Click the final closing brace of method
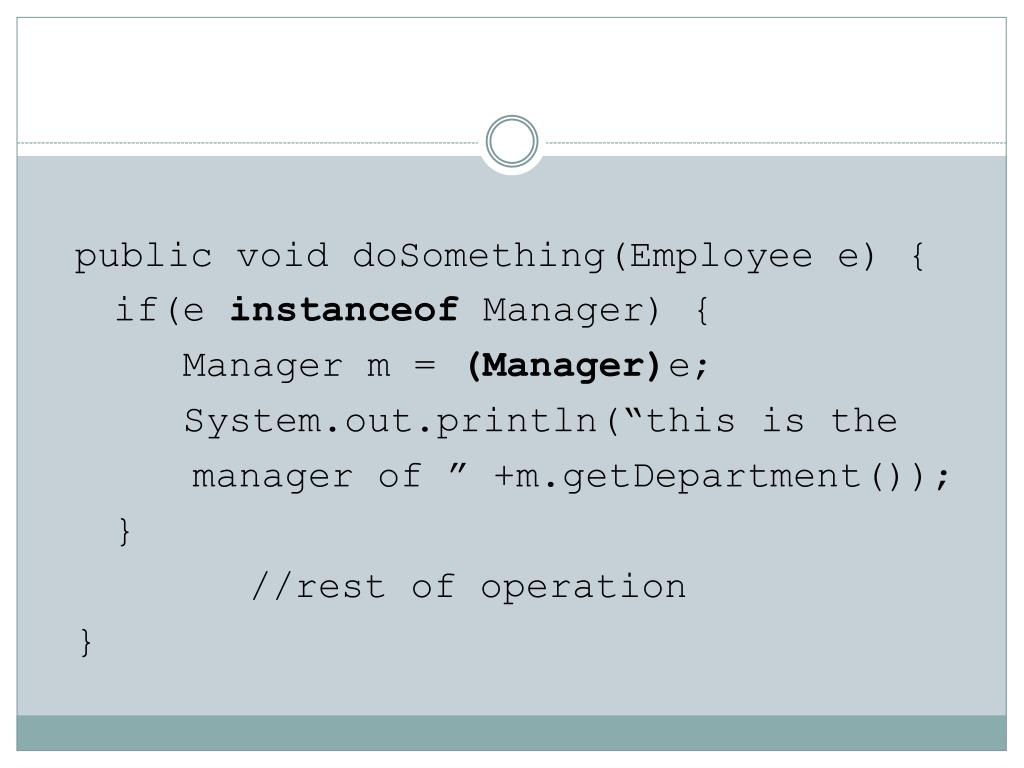The width and height of the screenshot is (1024, 768). pyautogui.click(x=86, y=642)
